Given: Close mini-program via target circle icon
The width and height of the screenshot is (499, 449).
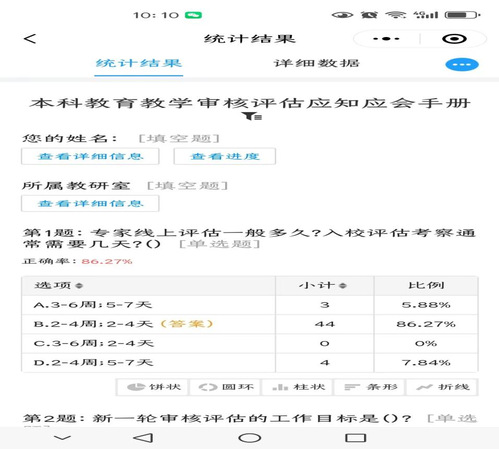Looking at the screenshot, I should [454, 39].
